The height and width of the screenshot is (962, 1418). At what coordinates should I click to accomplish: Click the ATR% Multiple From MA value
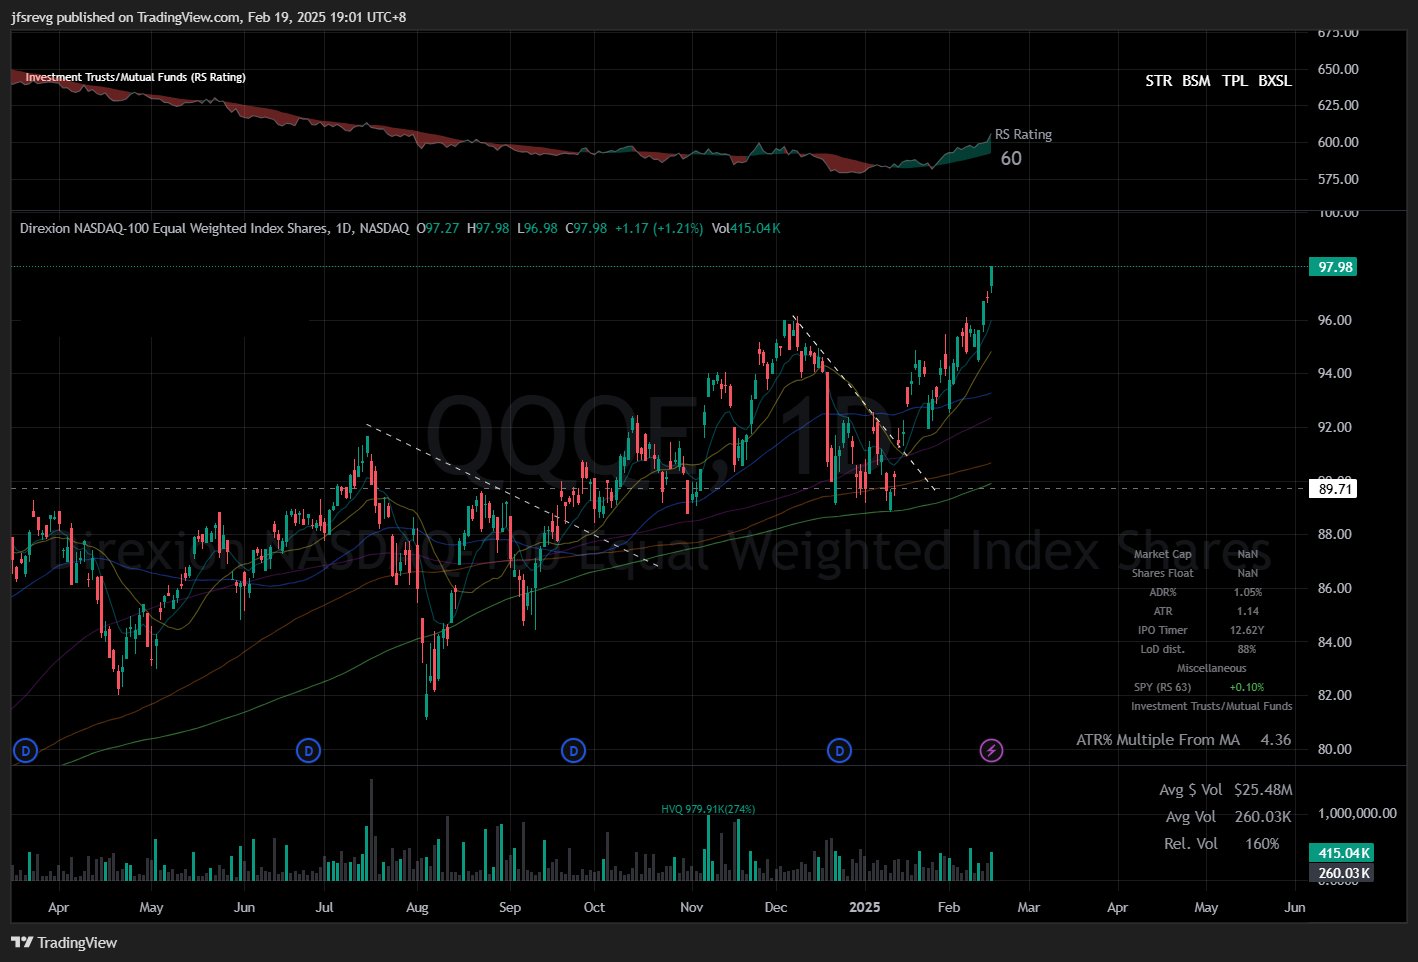pyautogui.click(x=1276, y=740)
